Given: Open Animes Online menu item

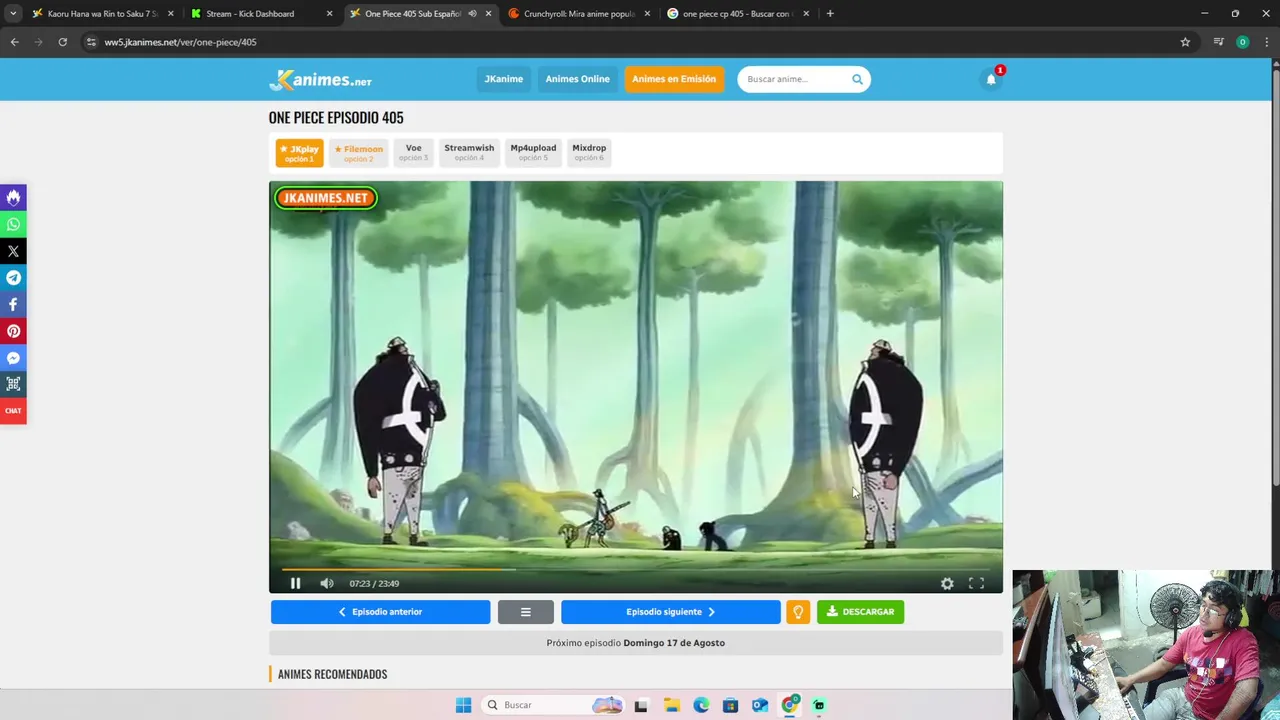Looking at the screenshot, I should coord(577,79).
